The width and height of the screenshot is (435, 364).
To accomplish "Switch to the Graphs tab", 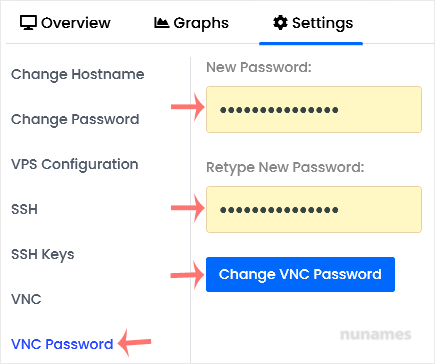I will [x=191, y=23].
